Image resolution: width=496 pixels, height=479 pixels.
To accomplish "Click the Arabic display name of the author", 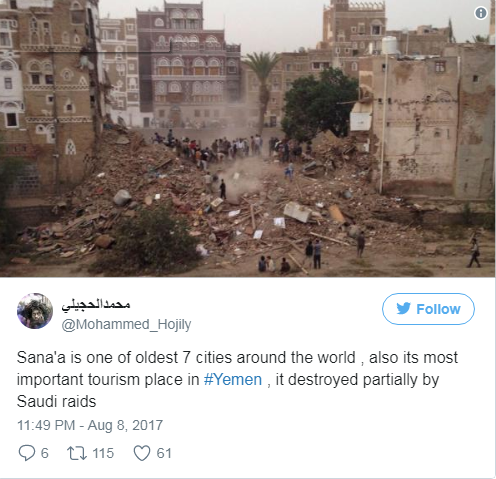I will tap(96, 305).
